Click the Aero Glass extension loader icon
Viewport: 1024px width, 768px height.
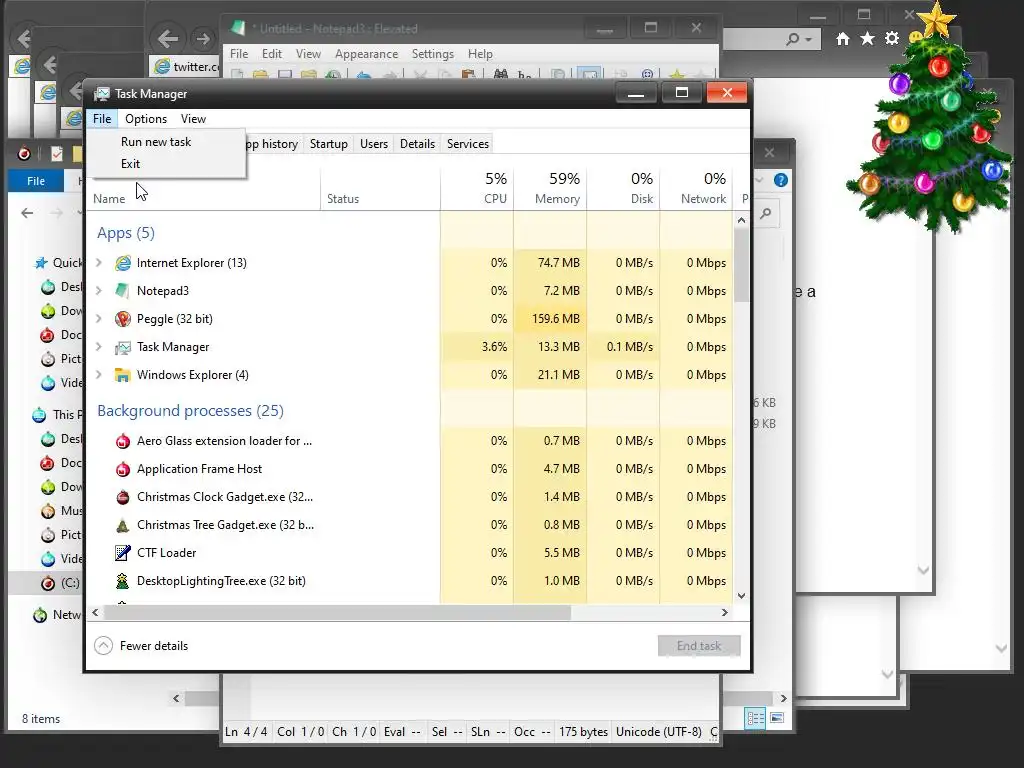tap(123, 441)
